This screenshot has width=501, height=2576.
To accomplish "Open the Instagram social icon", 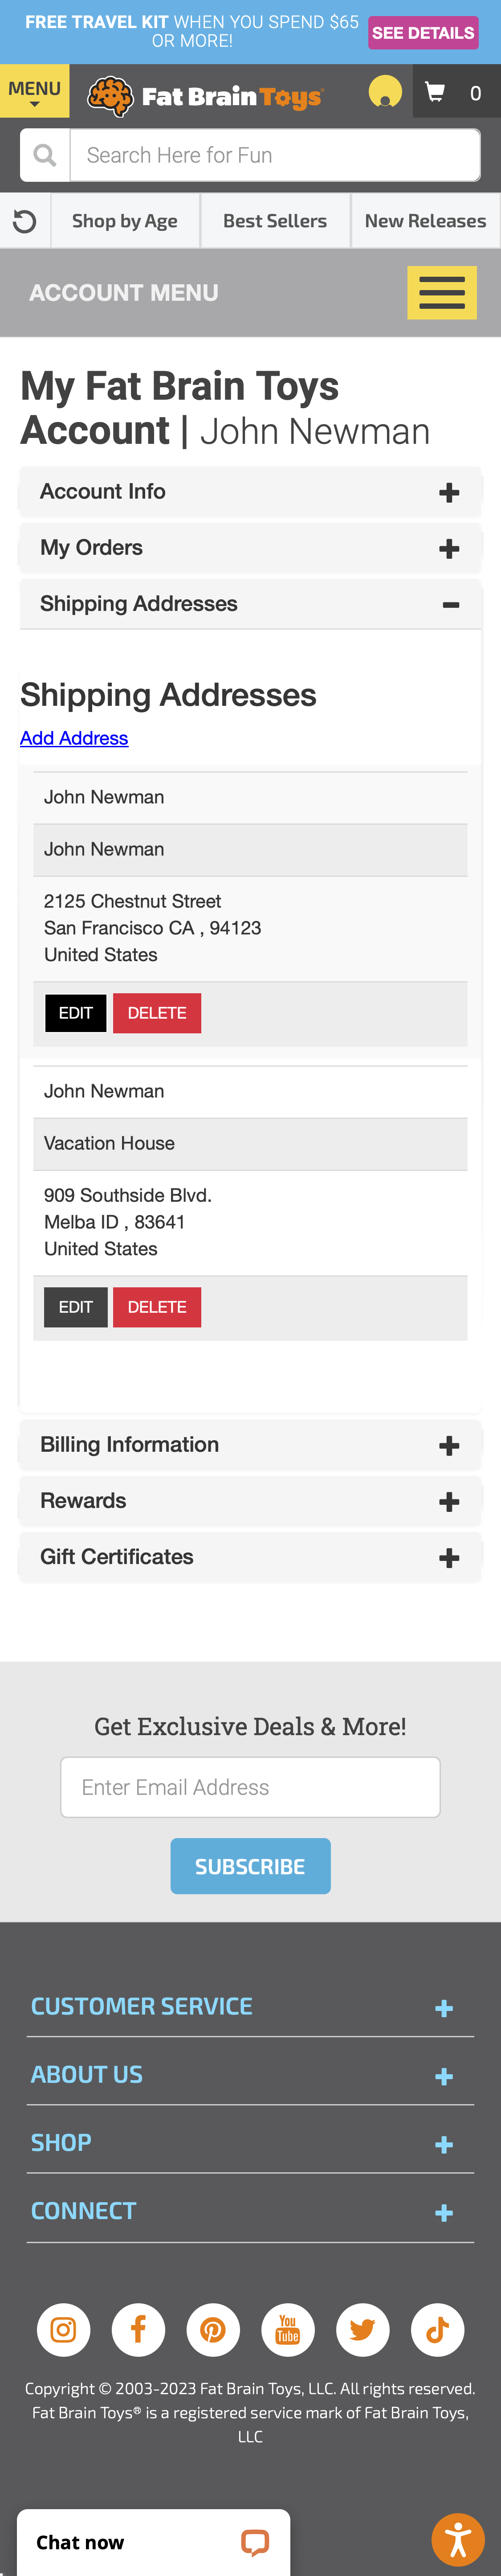I will (63, 2329).
